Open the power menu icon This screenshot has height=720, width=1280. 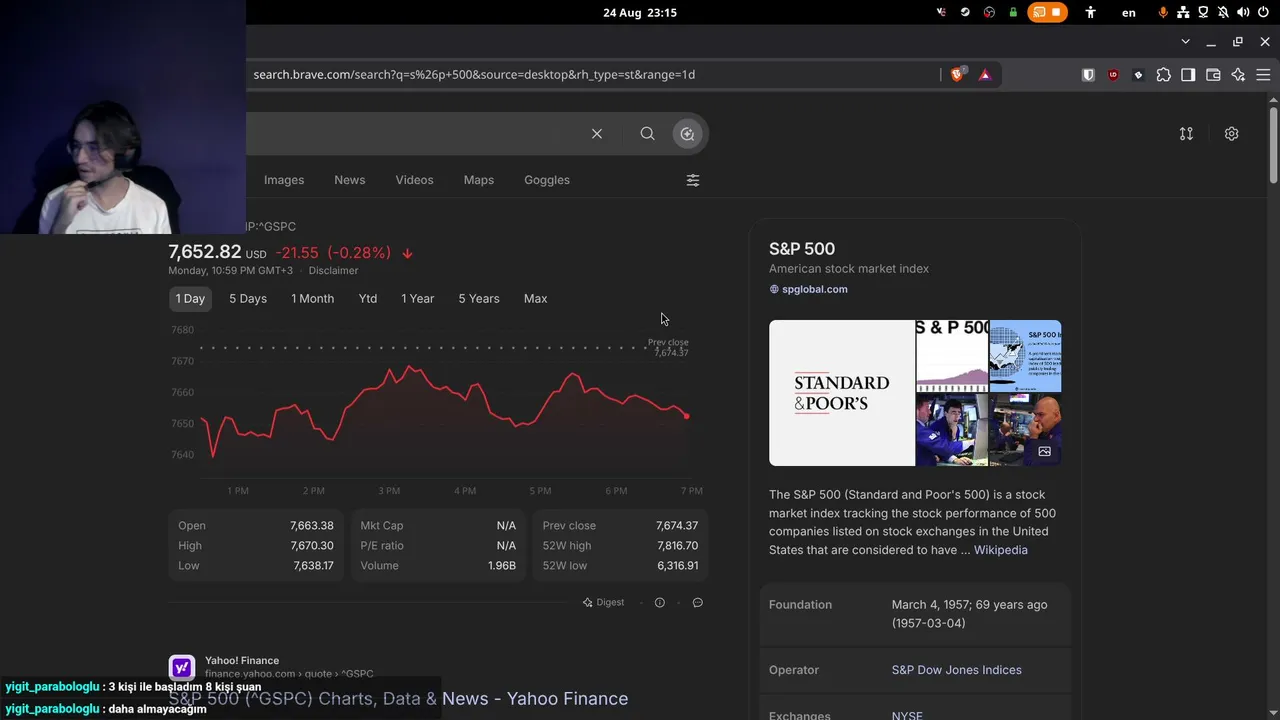(1264, 13)
